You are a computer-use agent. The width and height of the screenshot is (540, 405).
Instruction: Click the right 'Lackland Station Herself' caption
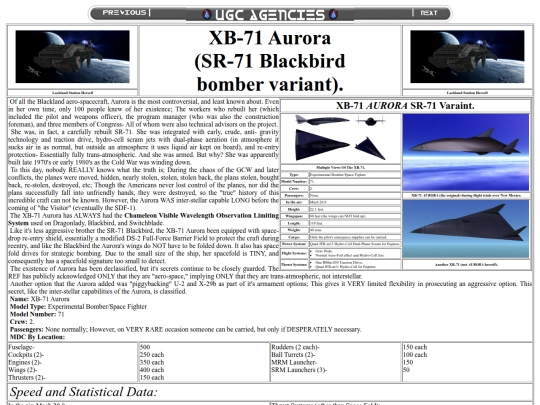click(x=467, y=93)
